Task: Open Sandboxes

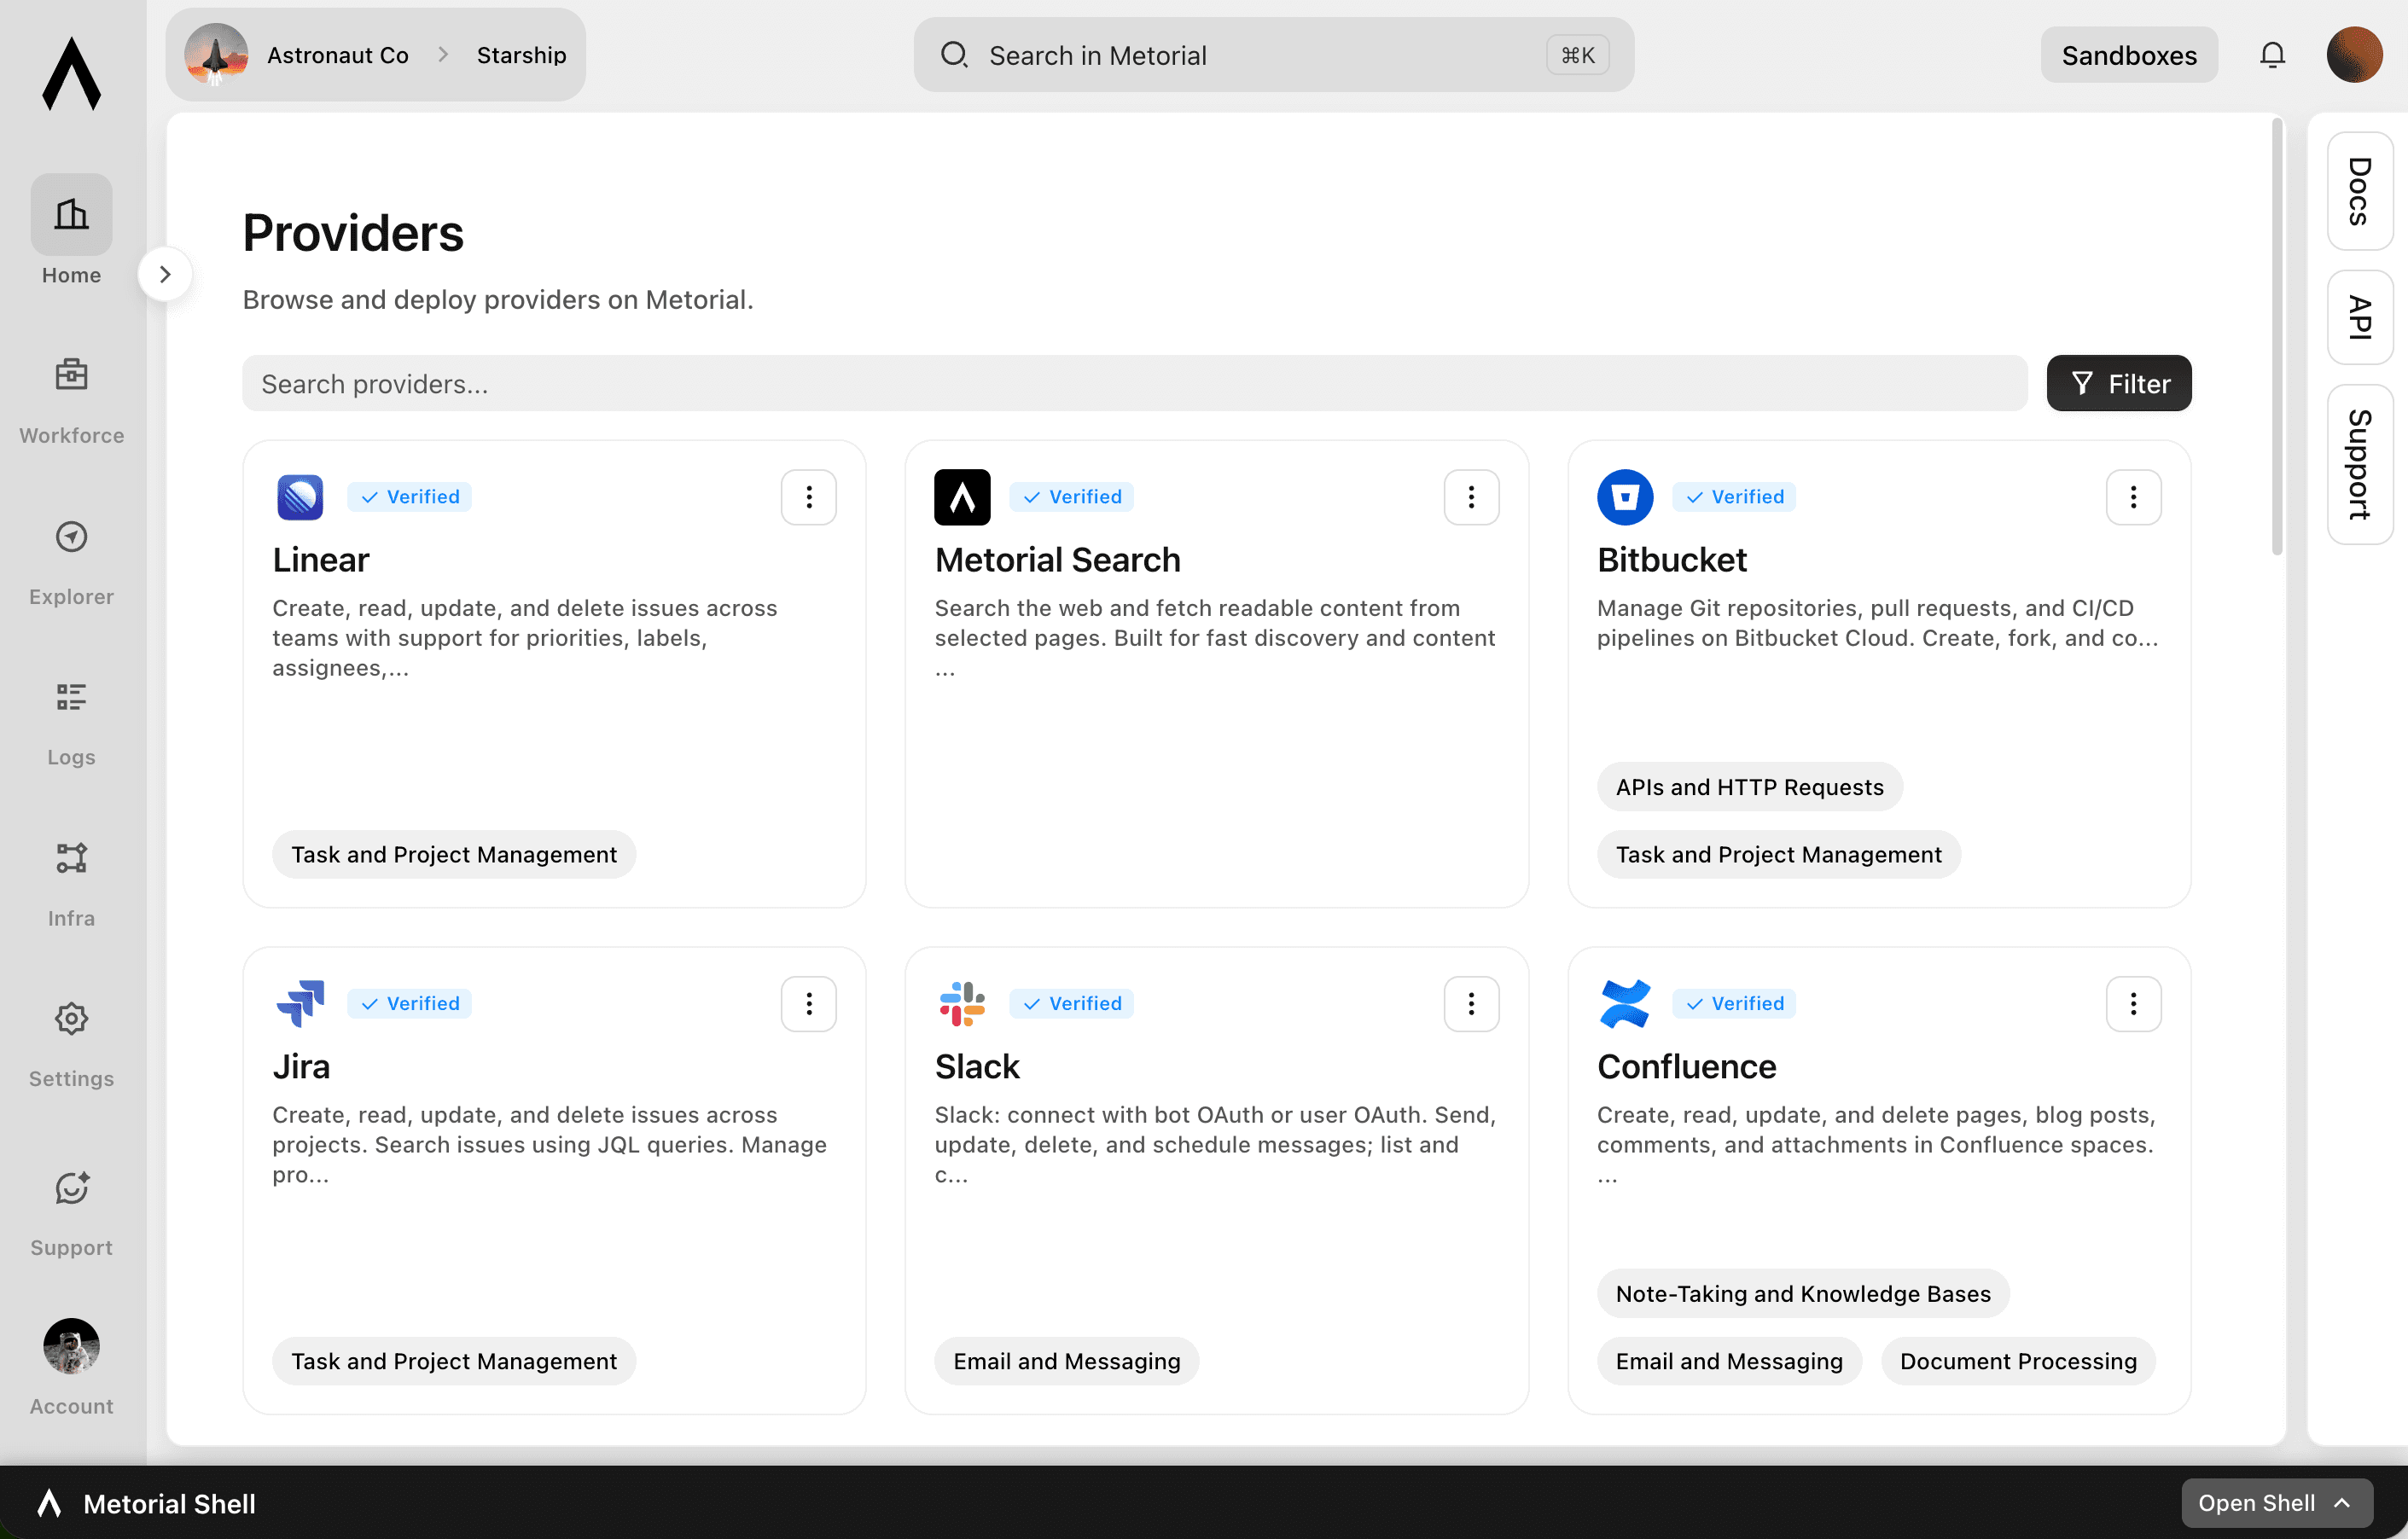Action: tap(2129, 55)
